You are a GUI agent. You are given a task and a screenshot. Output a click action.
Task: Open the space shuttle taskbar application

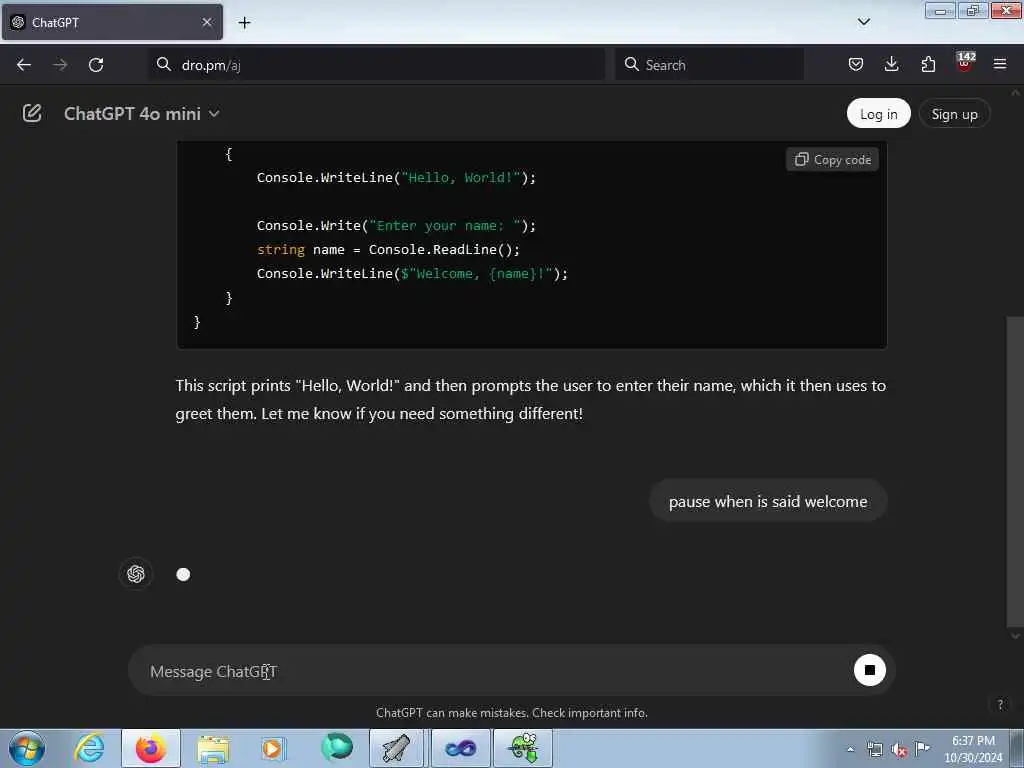(398, 748)
